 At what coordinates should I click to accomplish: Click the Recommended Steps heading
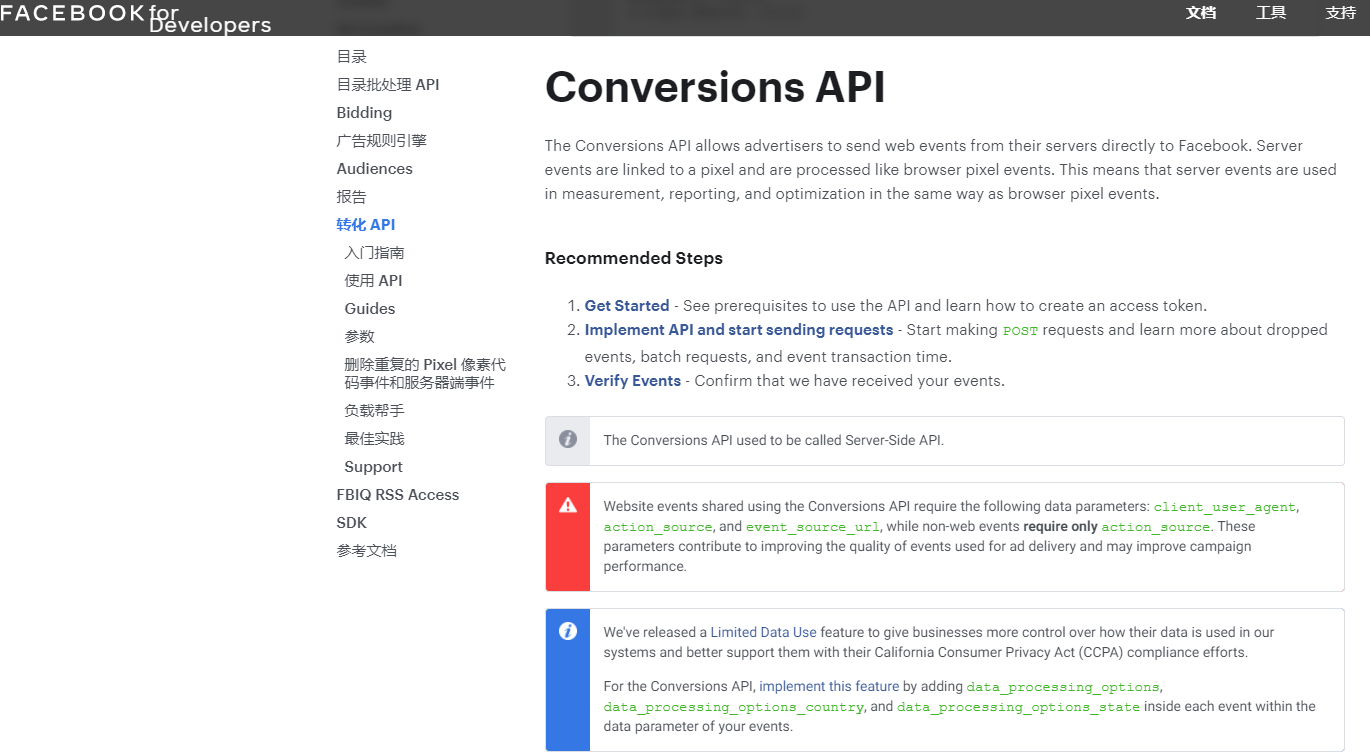(x=634, y=258)
